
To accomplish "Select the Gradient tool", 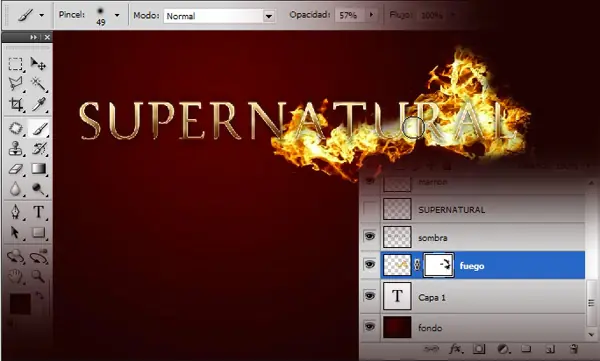I will [38, 169].
